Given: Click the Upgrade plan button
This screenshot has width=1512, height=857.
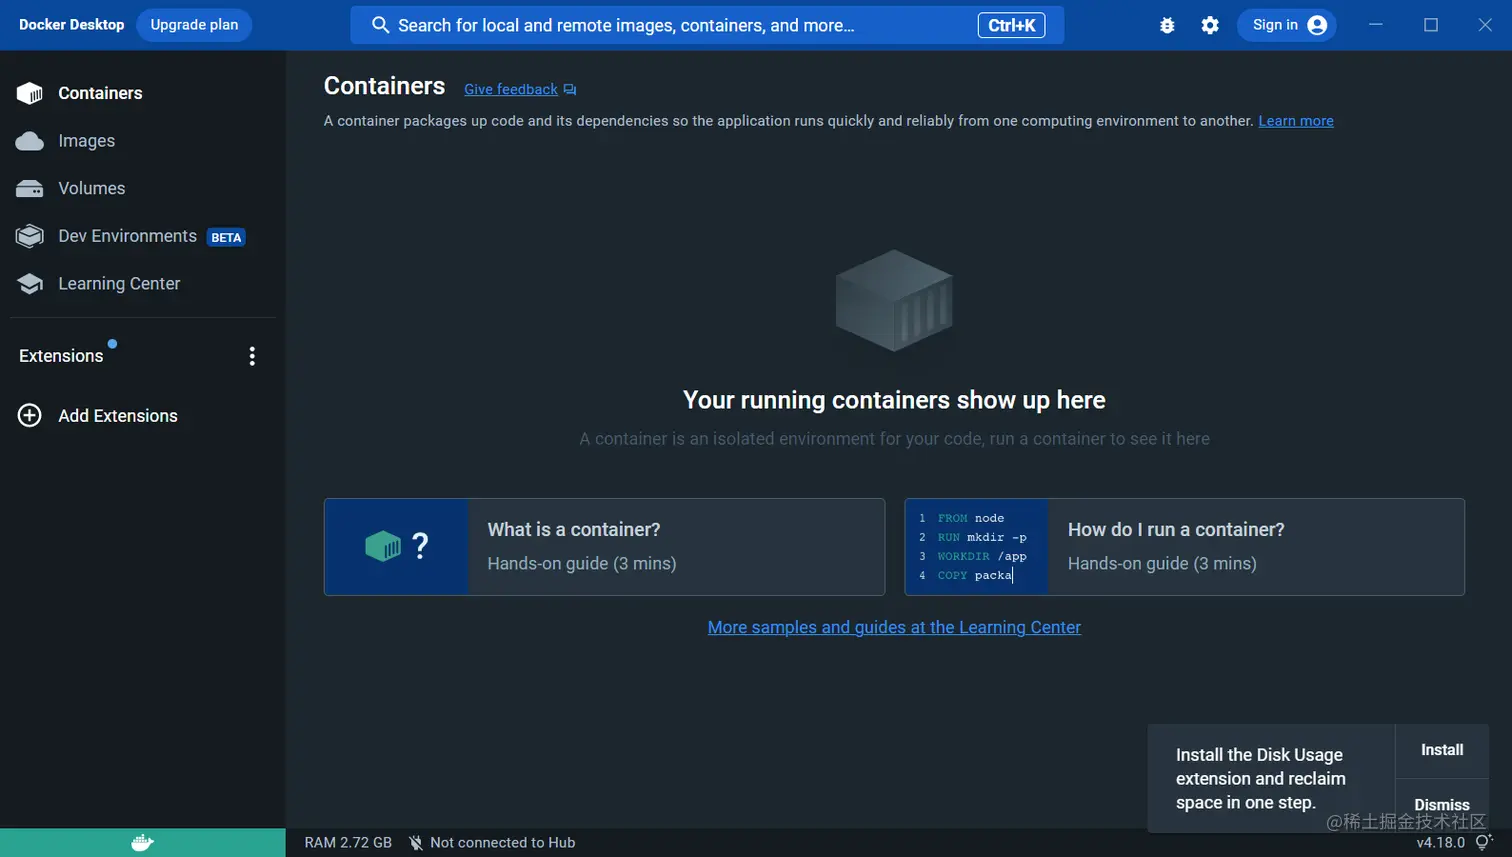Looking at the screenshot, I should [194, 25].
